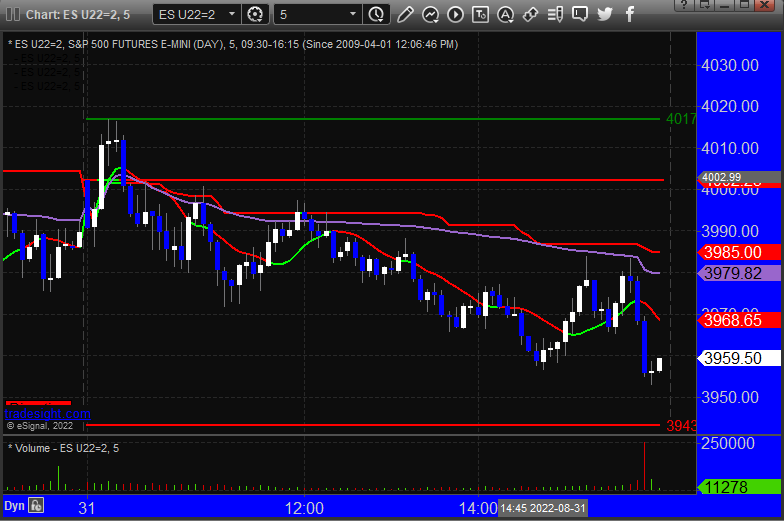Click the 4020.00 price axis label
Viewport: 784px width, 521px height.
pyautogui.click(x=730, y=106)
